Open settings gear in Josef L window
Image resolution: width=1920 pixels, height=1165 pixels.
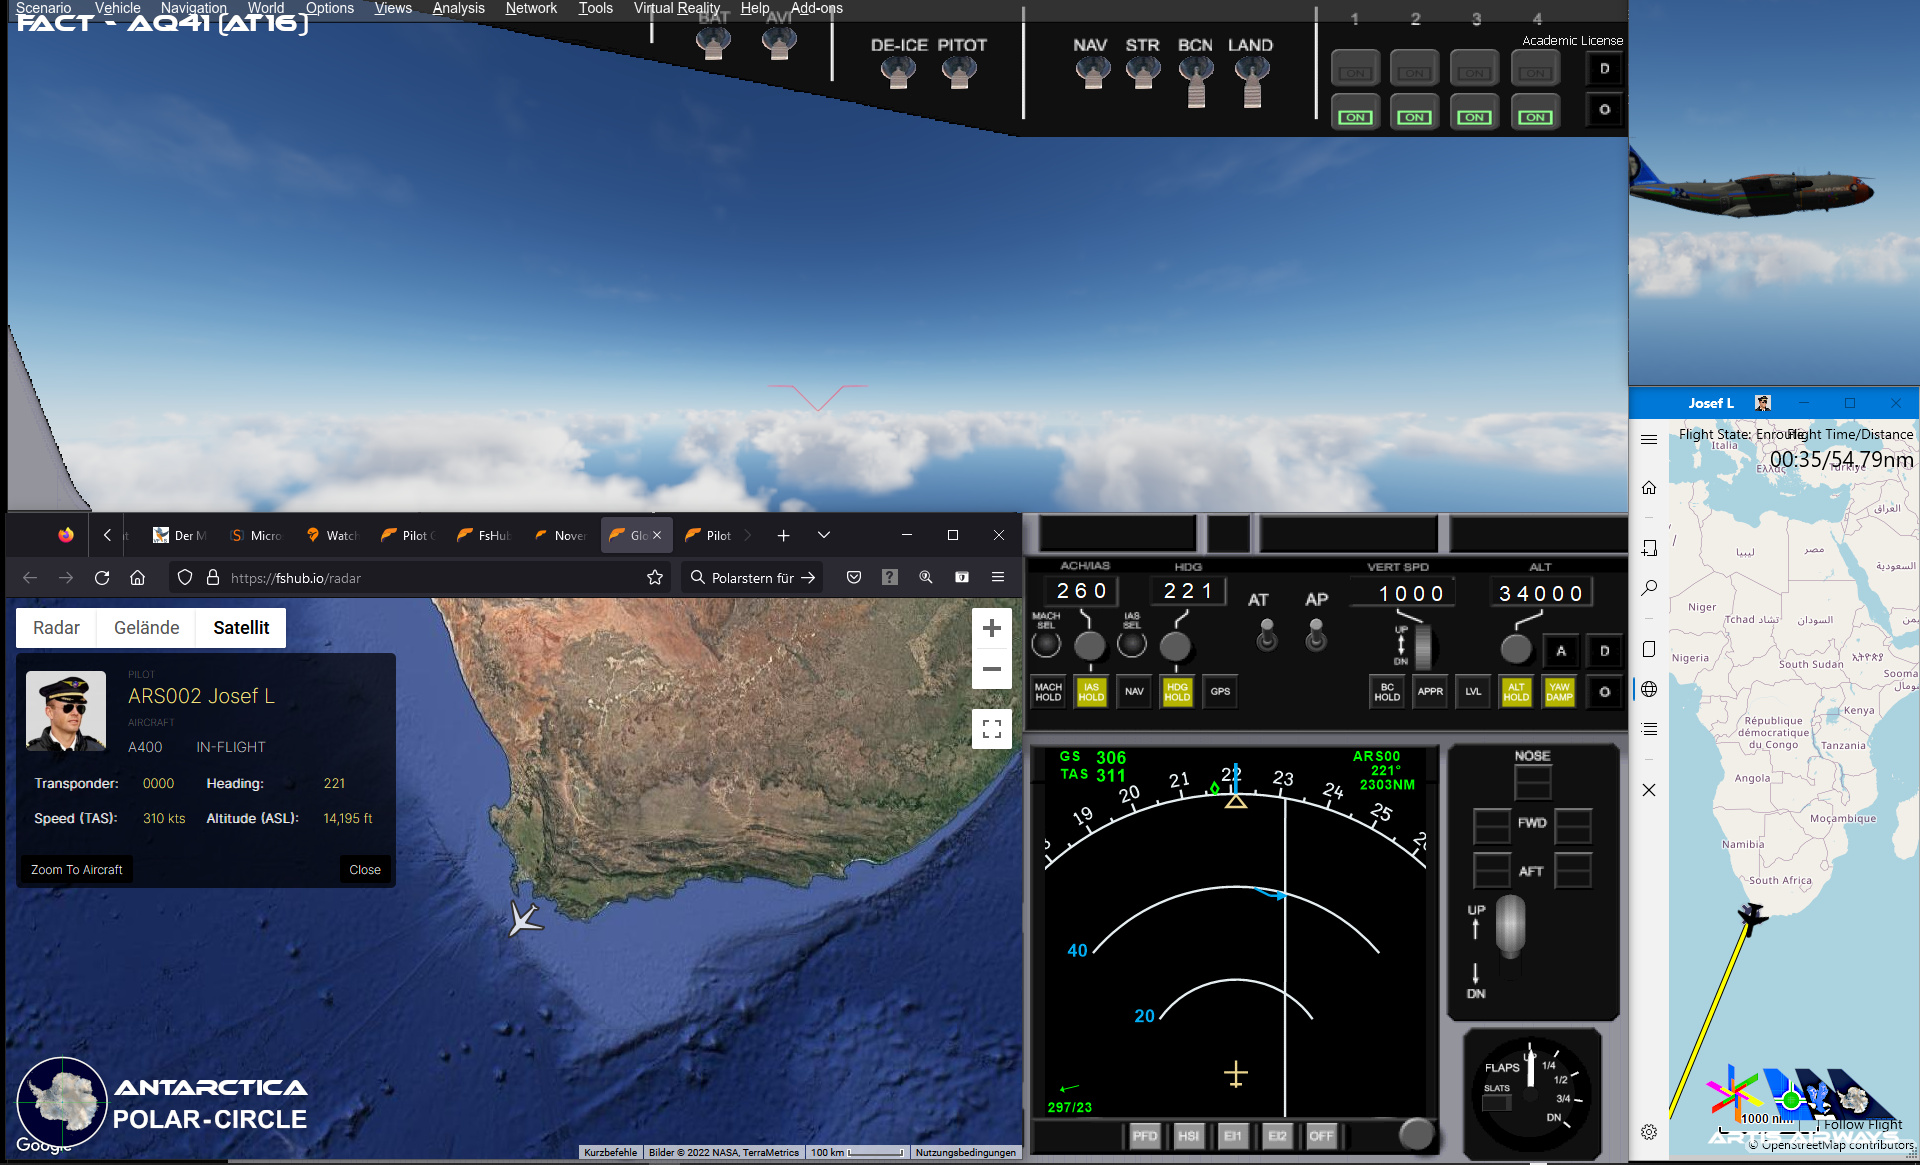[x=1649, y=1132]
